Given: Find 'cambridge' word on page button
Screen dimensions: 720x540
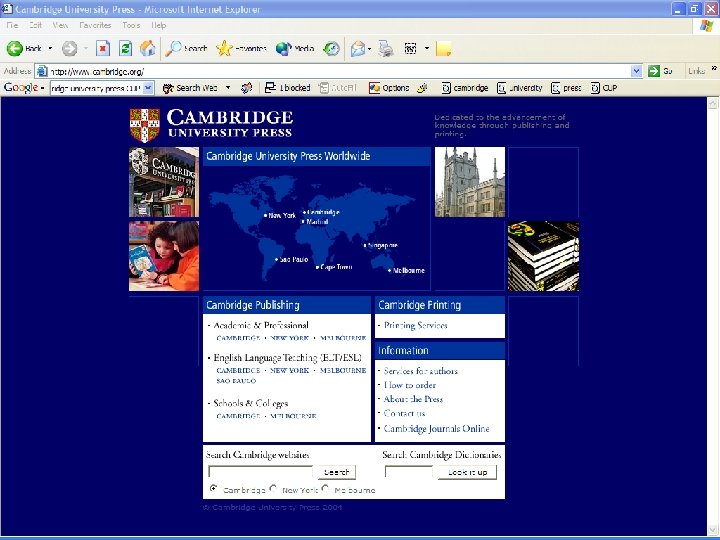Looking at the screenshot, I should click(x=465, y=88).
